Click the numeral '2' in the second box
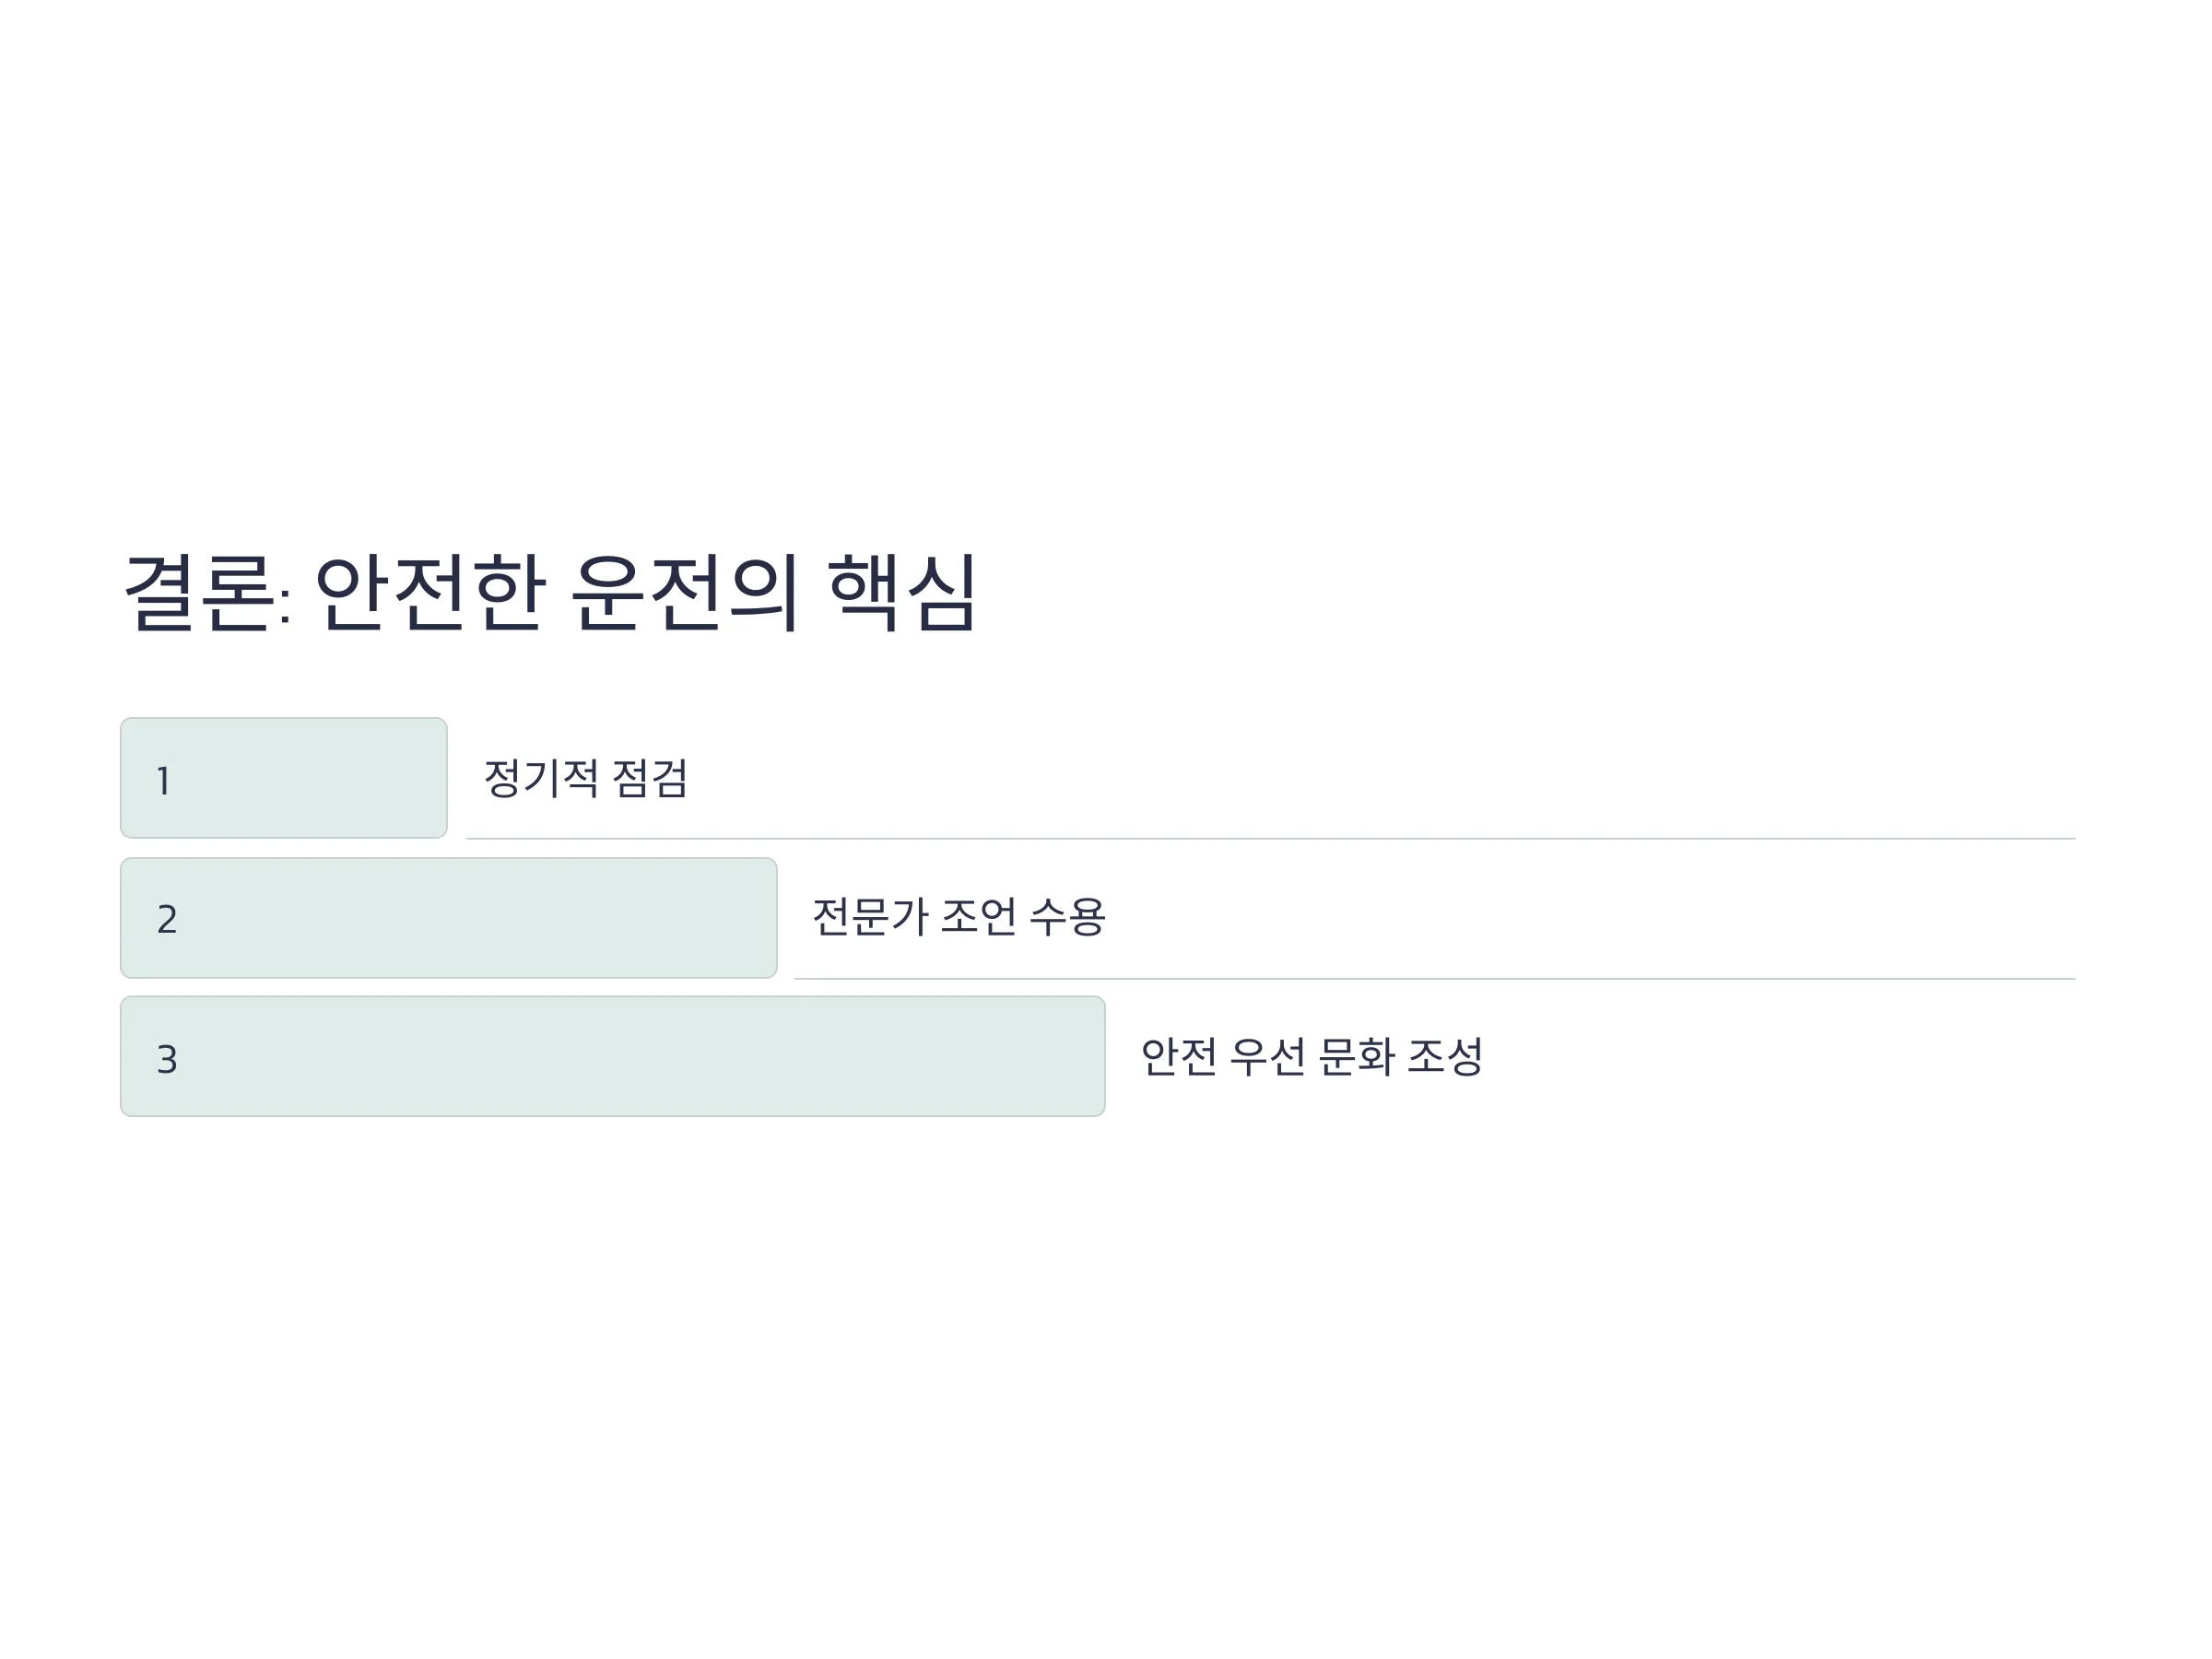Screen dimensions: 2212x1659 pos(167,919)
